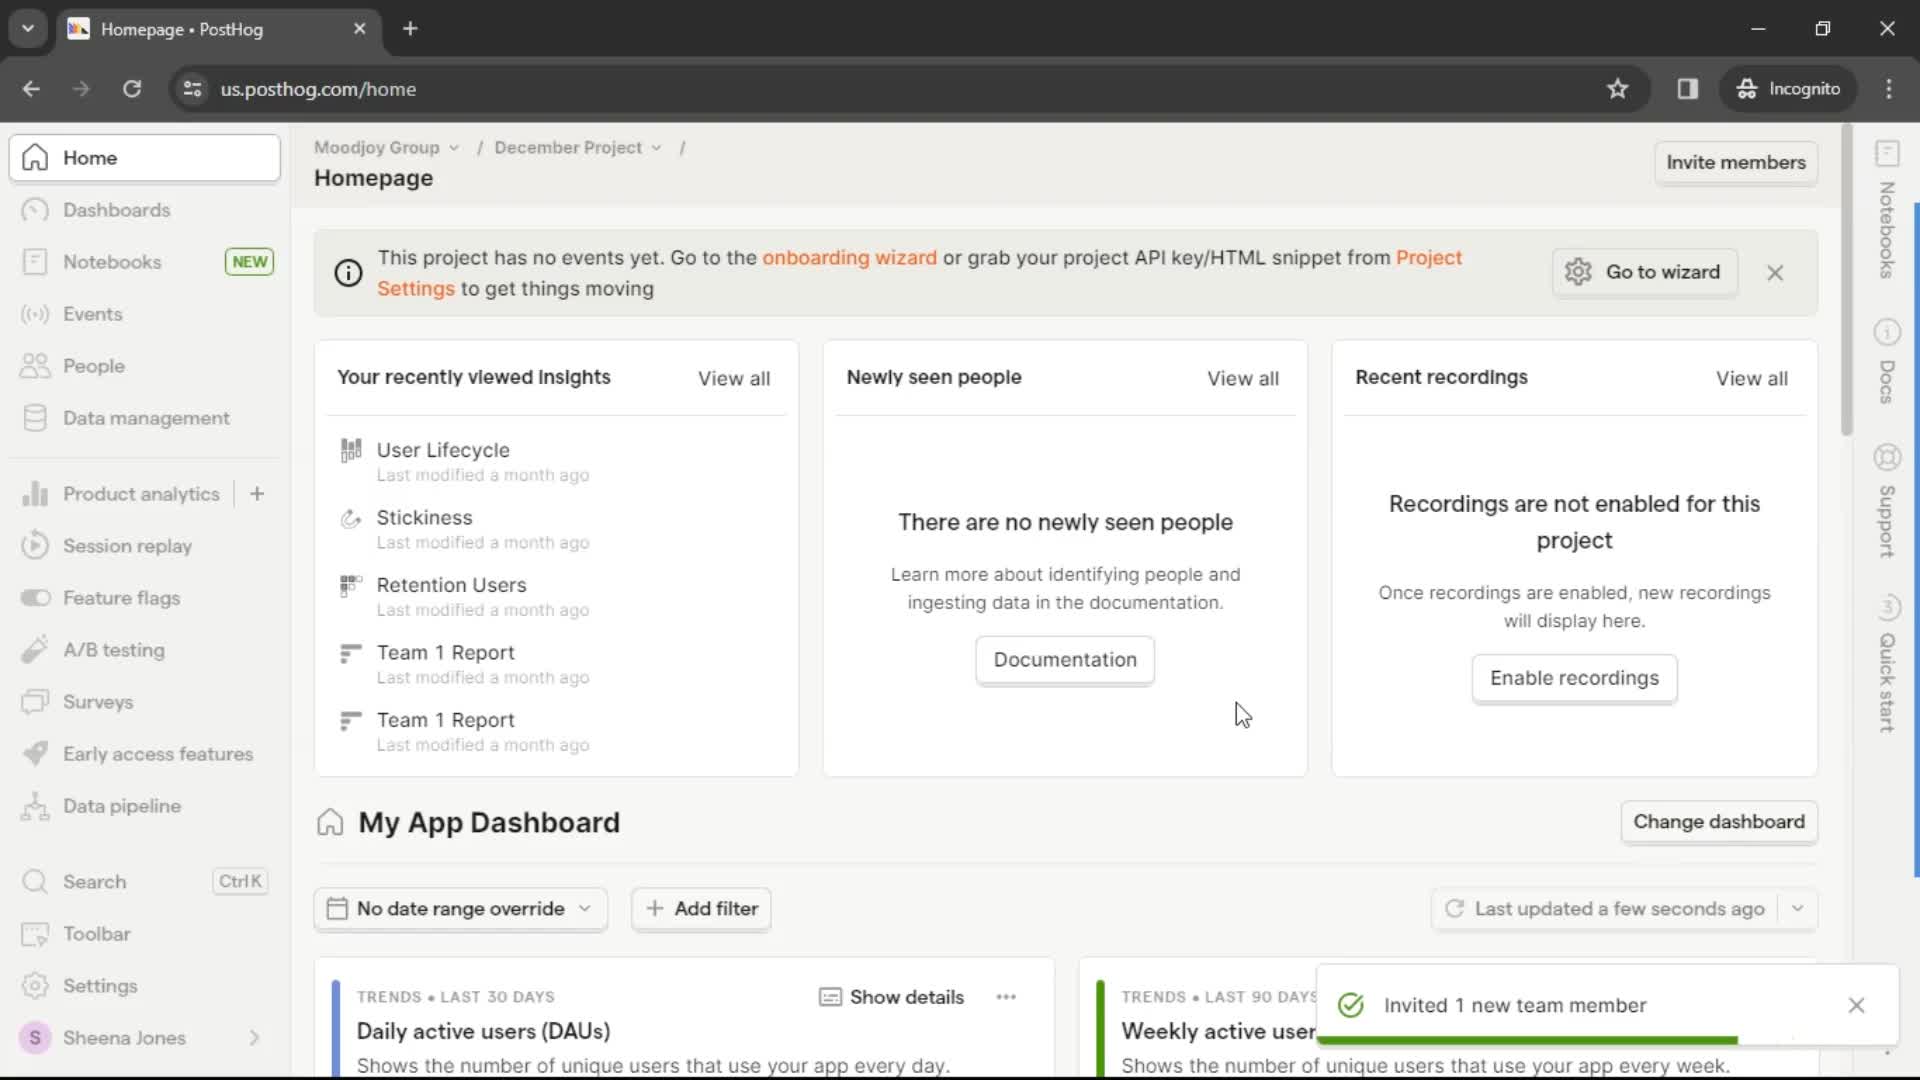
Task: Click the Retention Users grid icon
Action: (x=350, y=585)
